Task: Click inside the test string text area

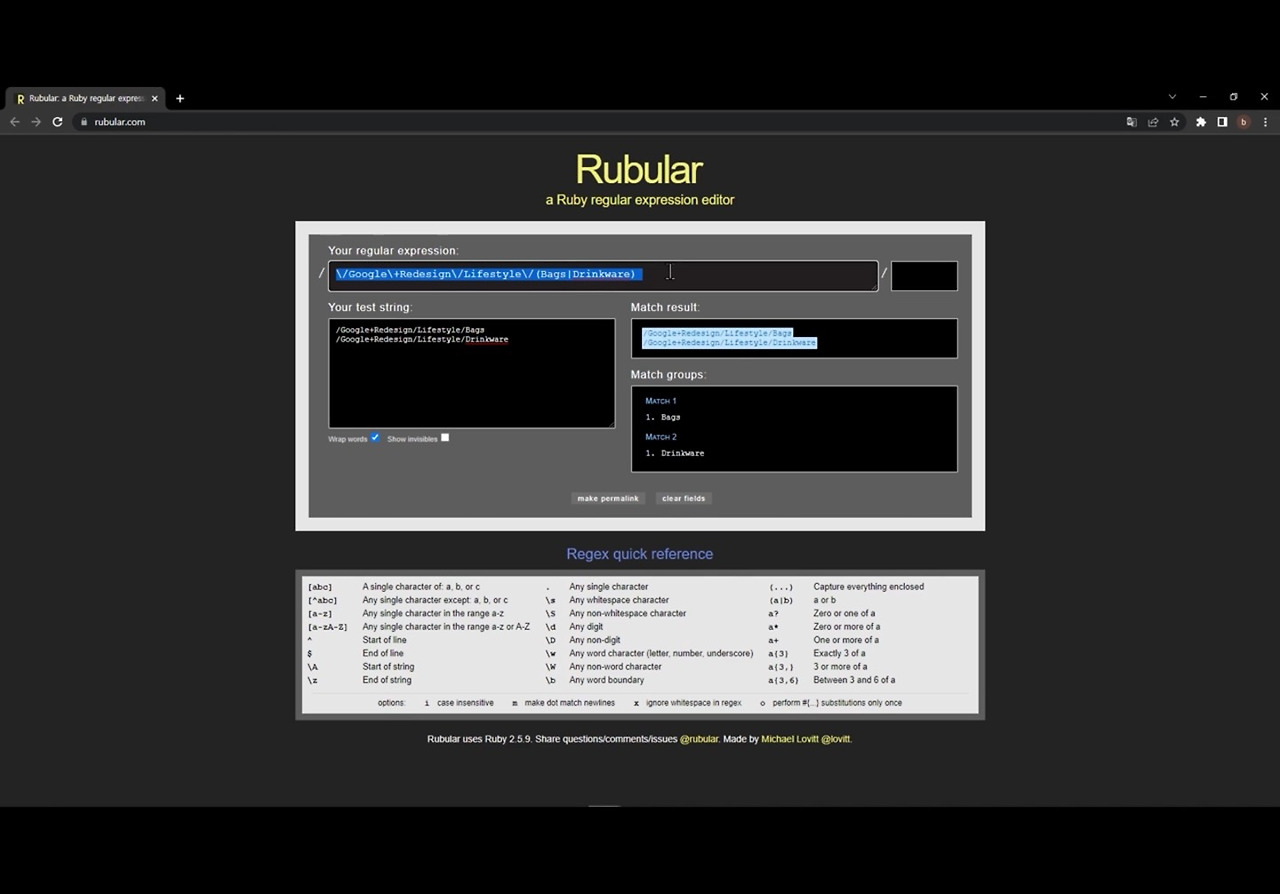Action: pos(472,373)
